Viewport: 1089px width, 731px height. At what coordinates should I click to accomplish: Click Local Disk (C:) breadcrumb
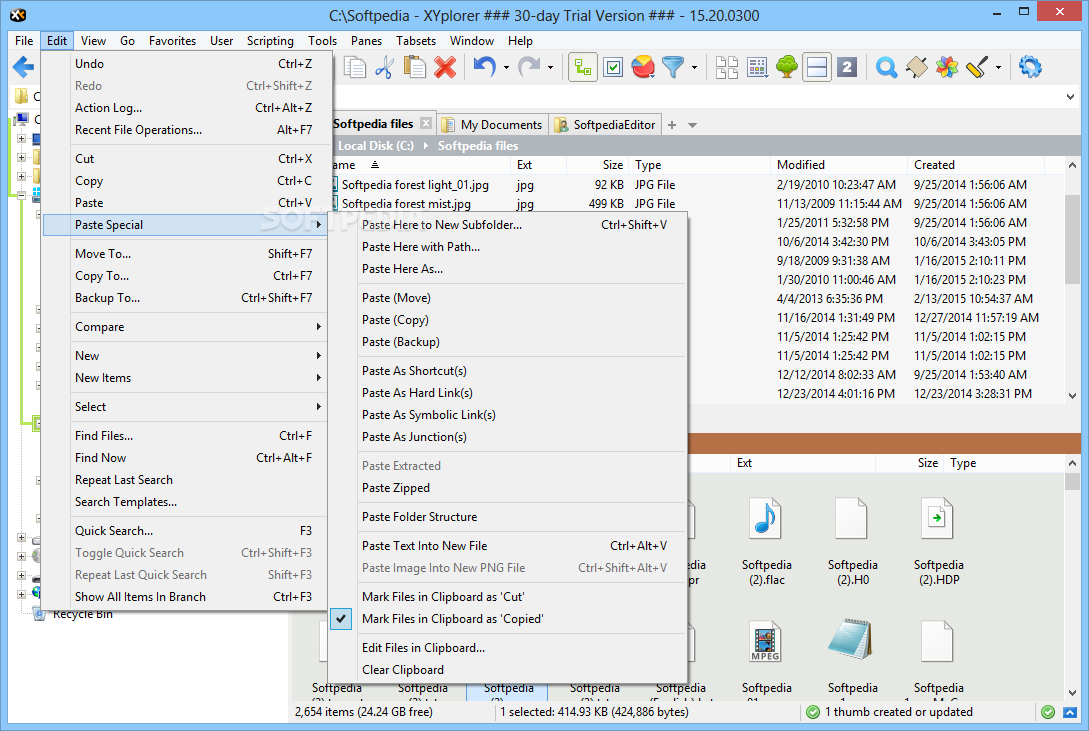coord(376,146)
